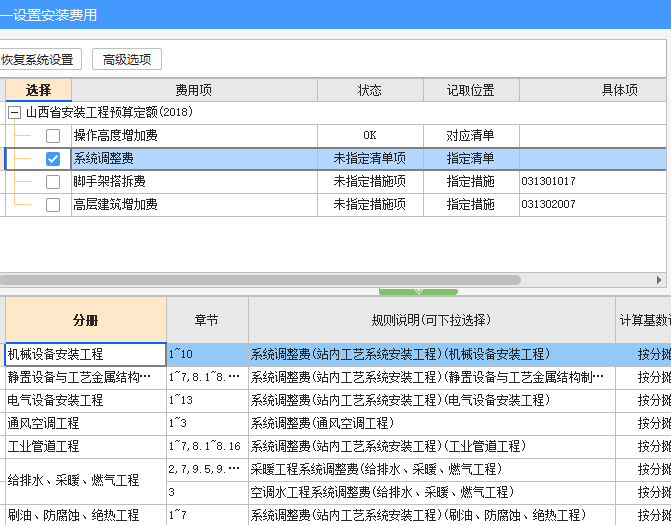Viewport: 671px width, 525px height.
Task: Click the 031301017 code cell
Action: click(x=593, y=182)
